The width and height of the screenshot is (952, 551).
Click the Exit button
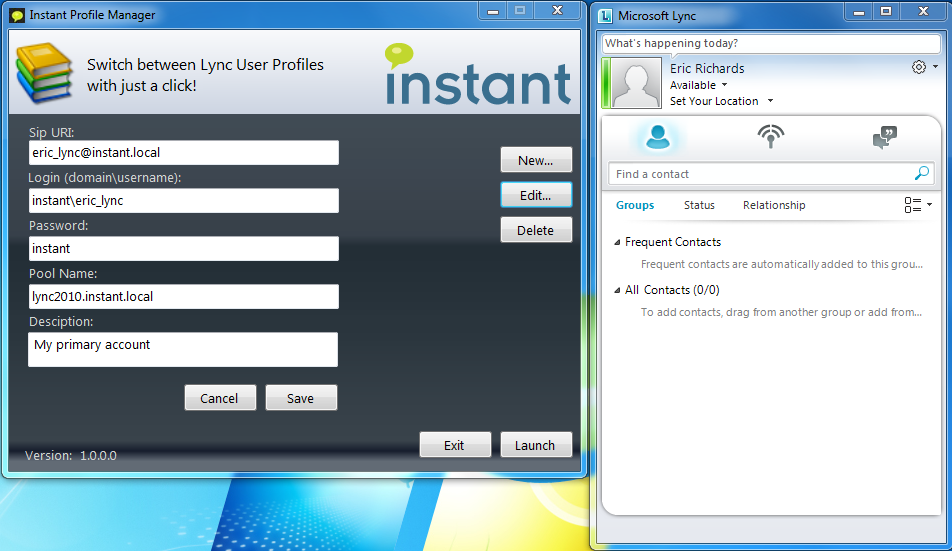[455, 445]
